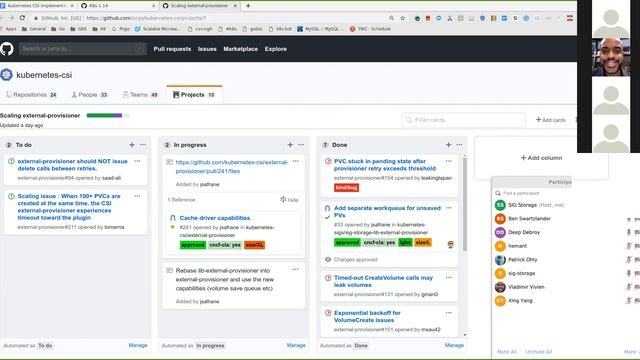Click the search icon in Find a participant

(x=498, y=193)
